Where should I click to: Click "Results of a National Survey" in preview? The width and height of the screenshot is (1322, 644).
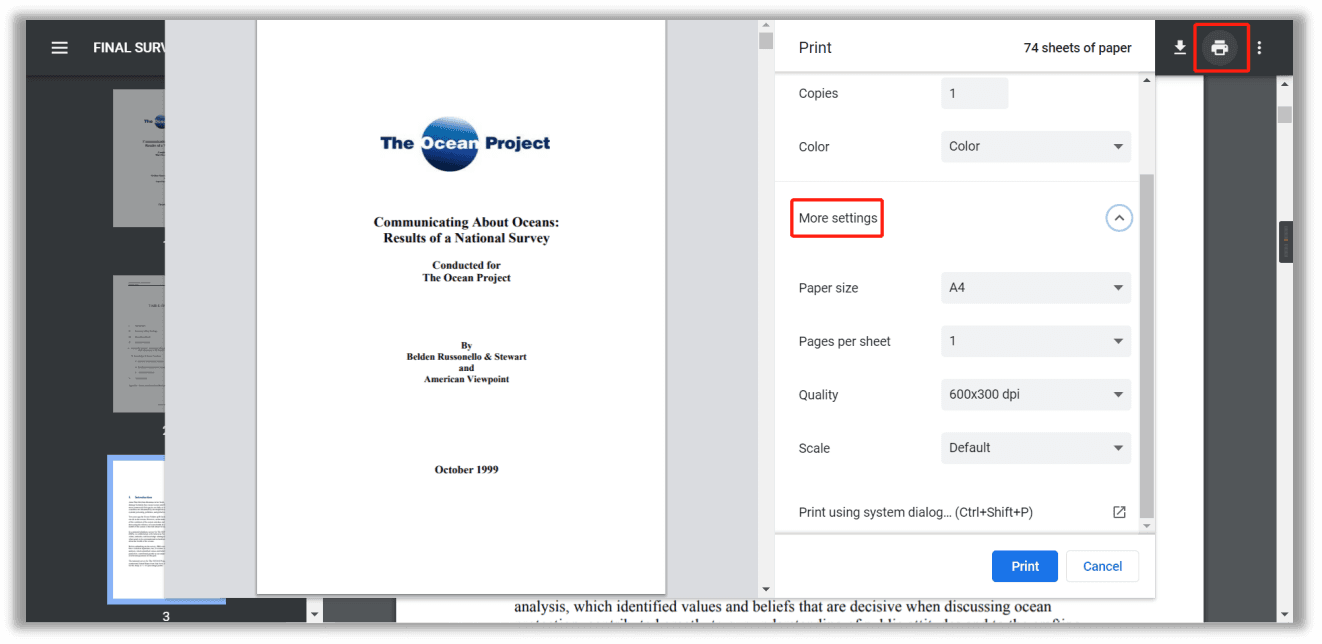click(x=466, y=238)
